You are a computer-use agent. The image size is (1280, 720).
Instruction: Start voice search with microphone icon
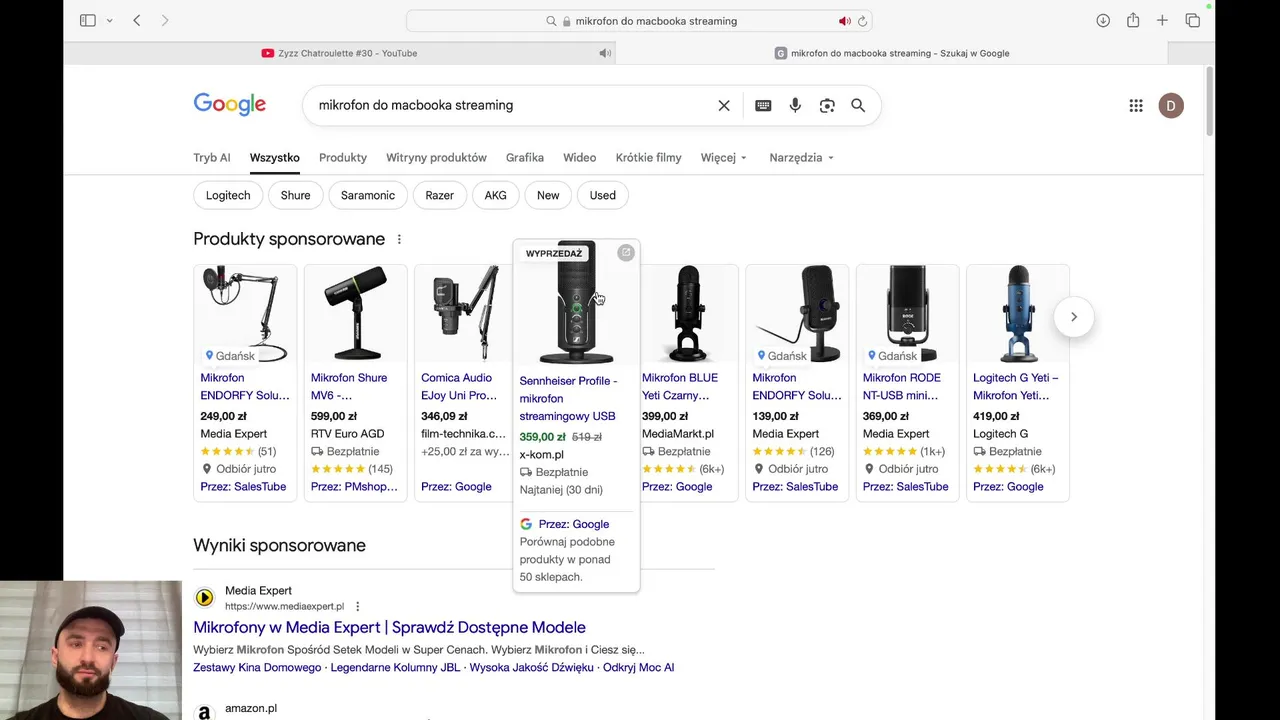coord(795,105)
